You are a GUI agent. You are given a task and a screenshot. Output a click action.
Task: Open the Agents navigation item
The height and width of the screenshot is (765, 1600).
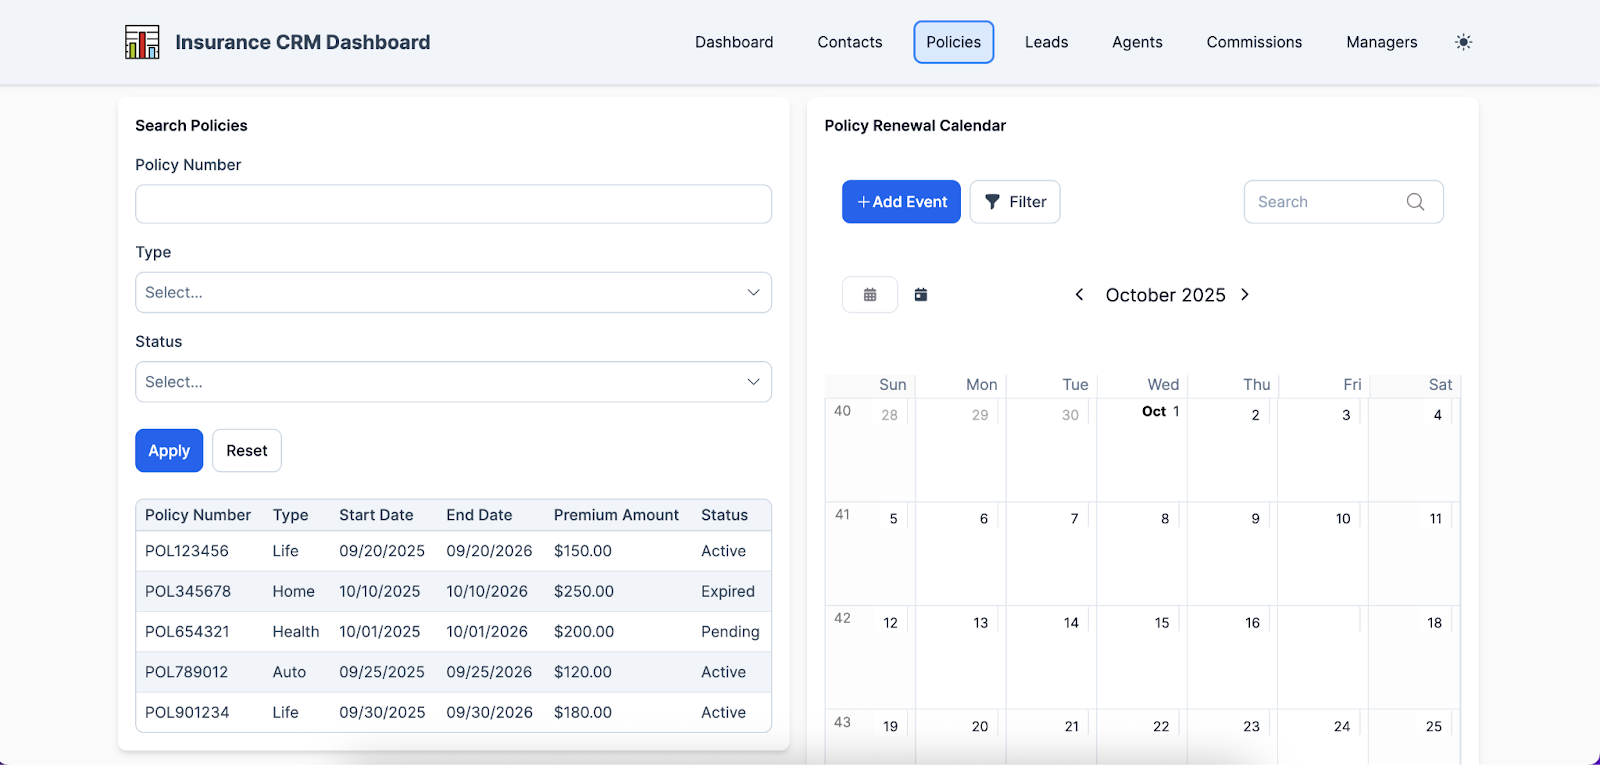pos(1137,42)
